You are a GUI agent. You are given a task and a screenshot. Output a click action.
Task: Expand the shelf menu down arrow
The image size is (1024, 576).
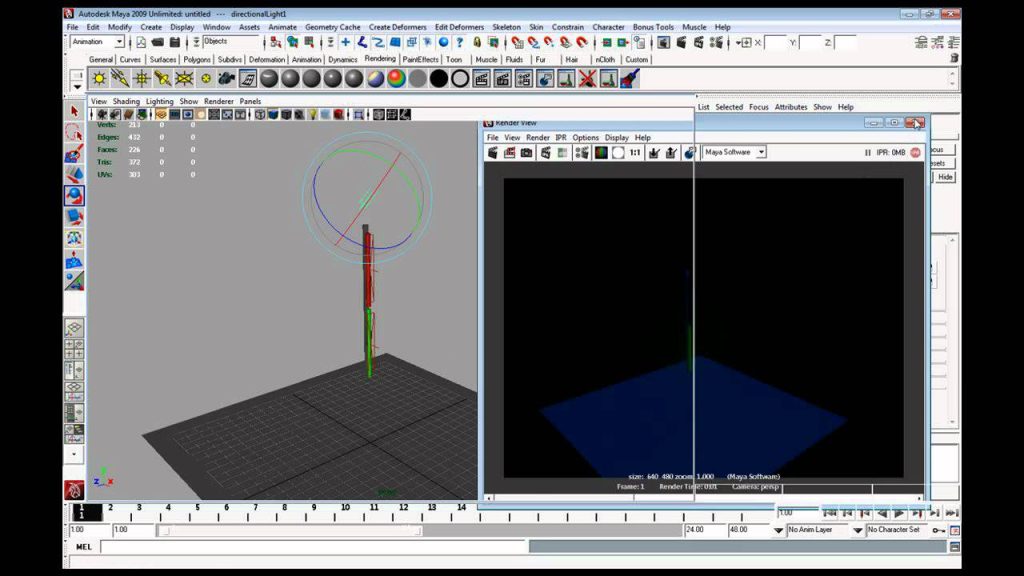[x=77, y=86]
